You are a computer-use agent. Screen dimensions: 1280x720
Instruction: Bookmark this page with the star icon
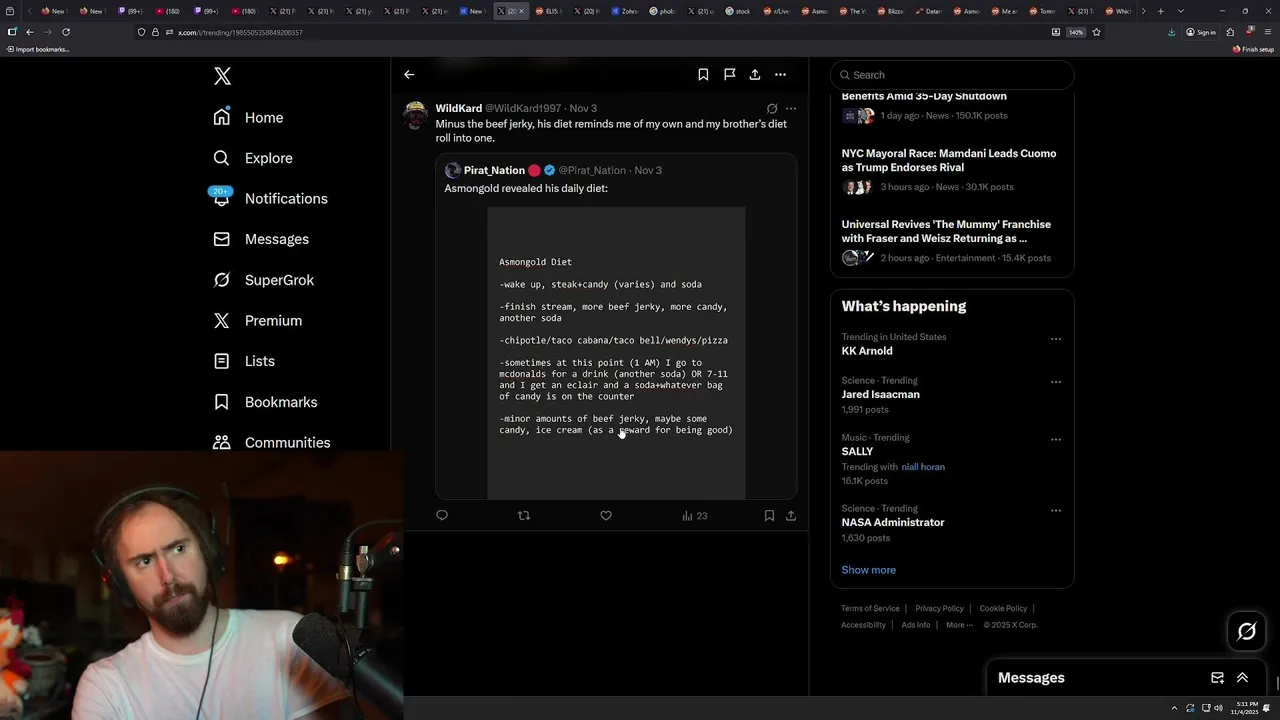[1096, 32]
